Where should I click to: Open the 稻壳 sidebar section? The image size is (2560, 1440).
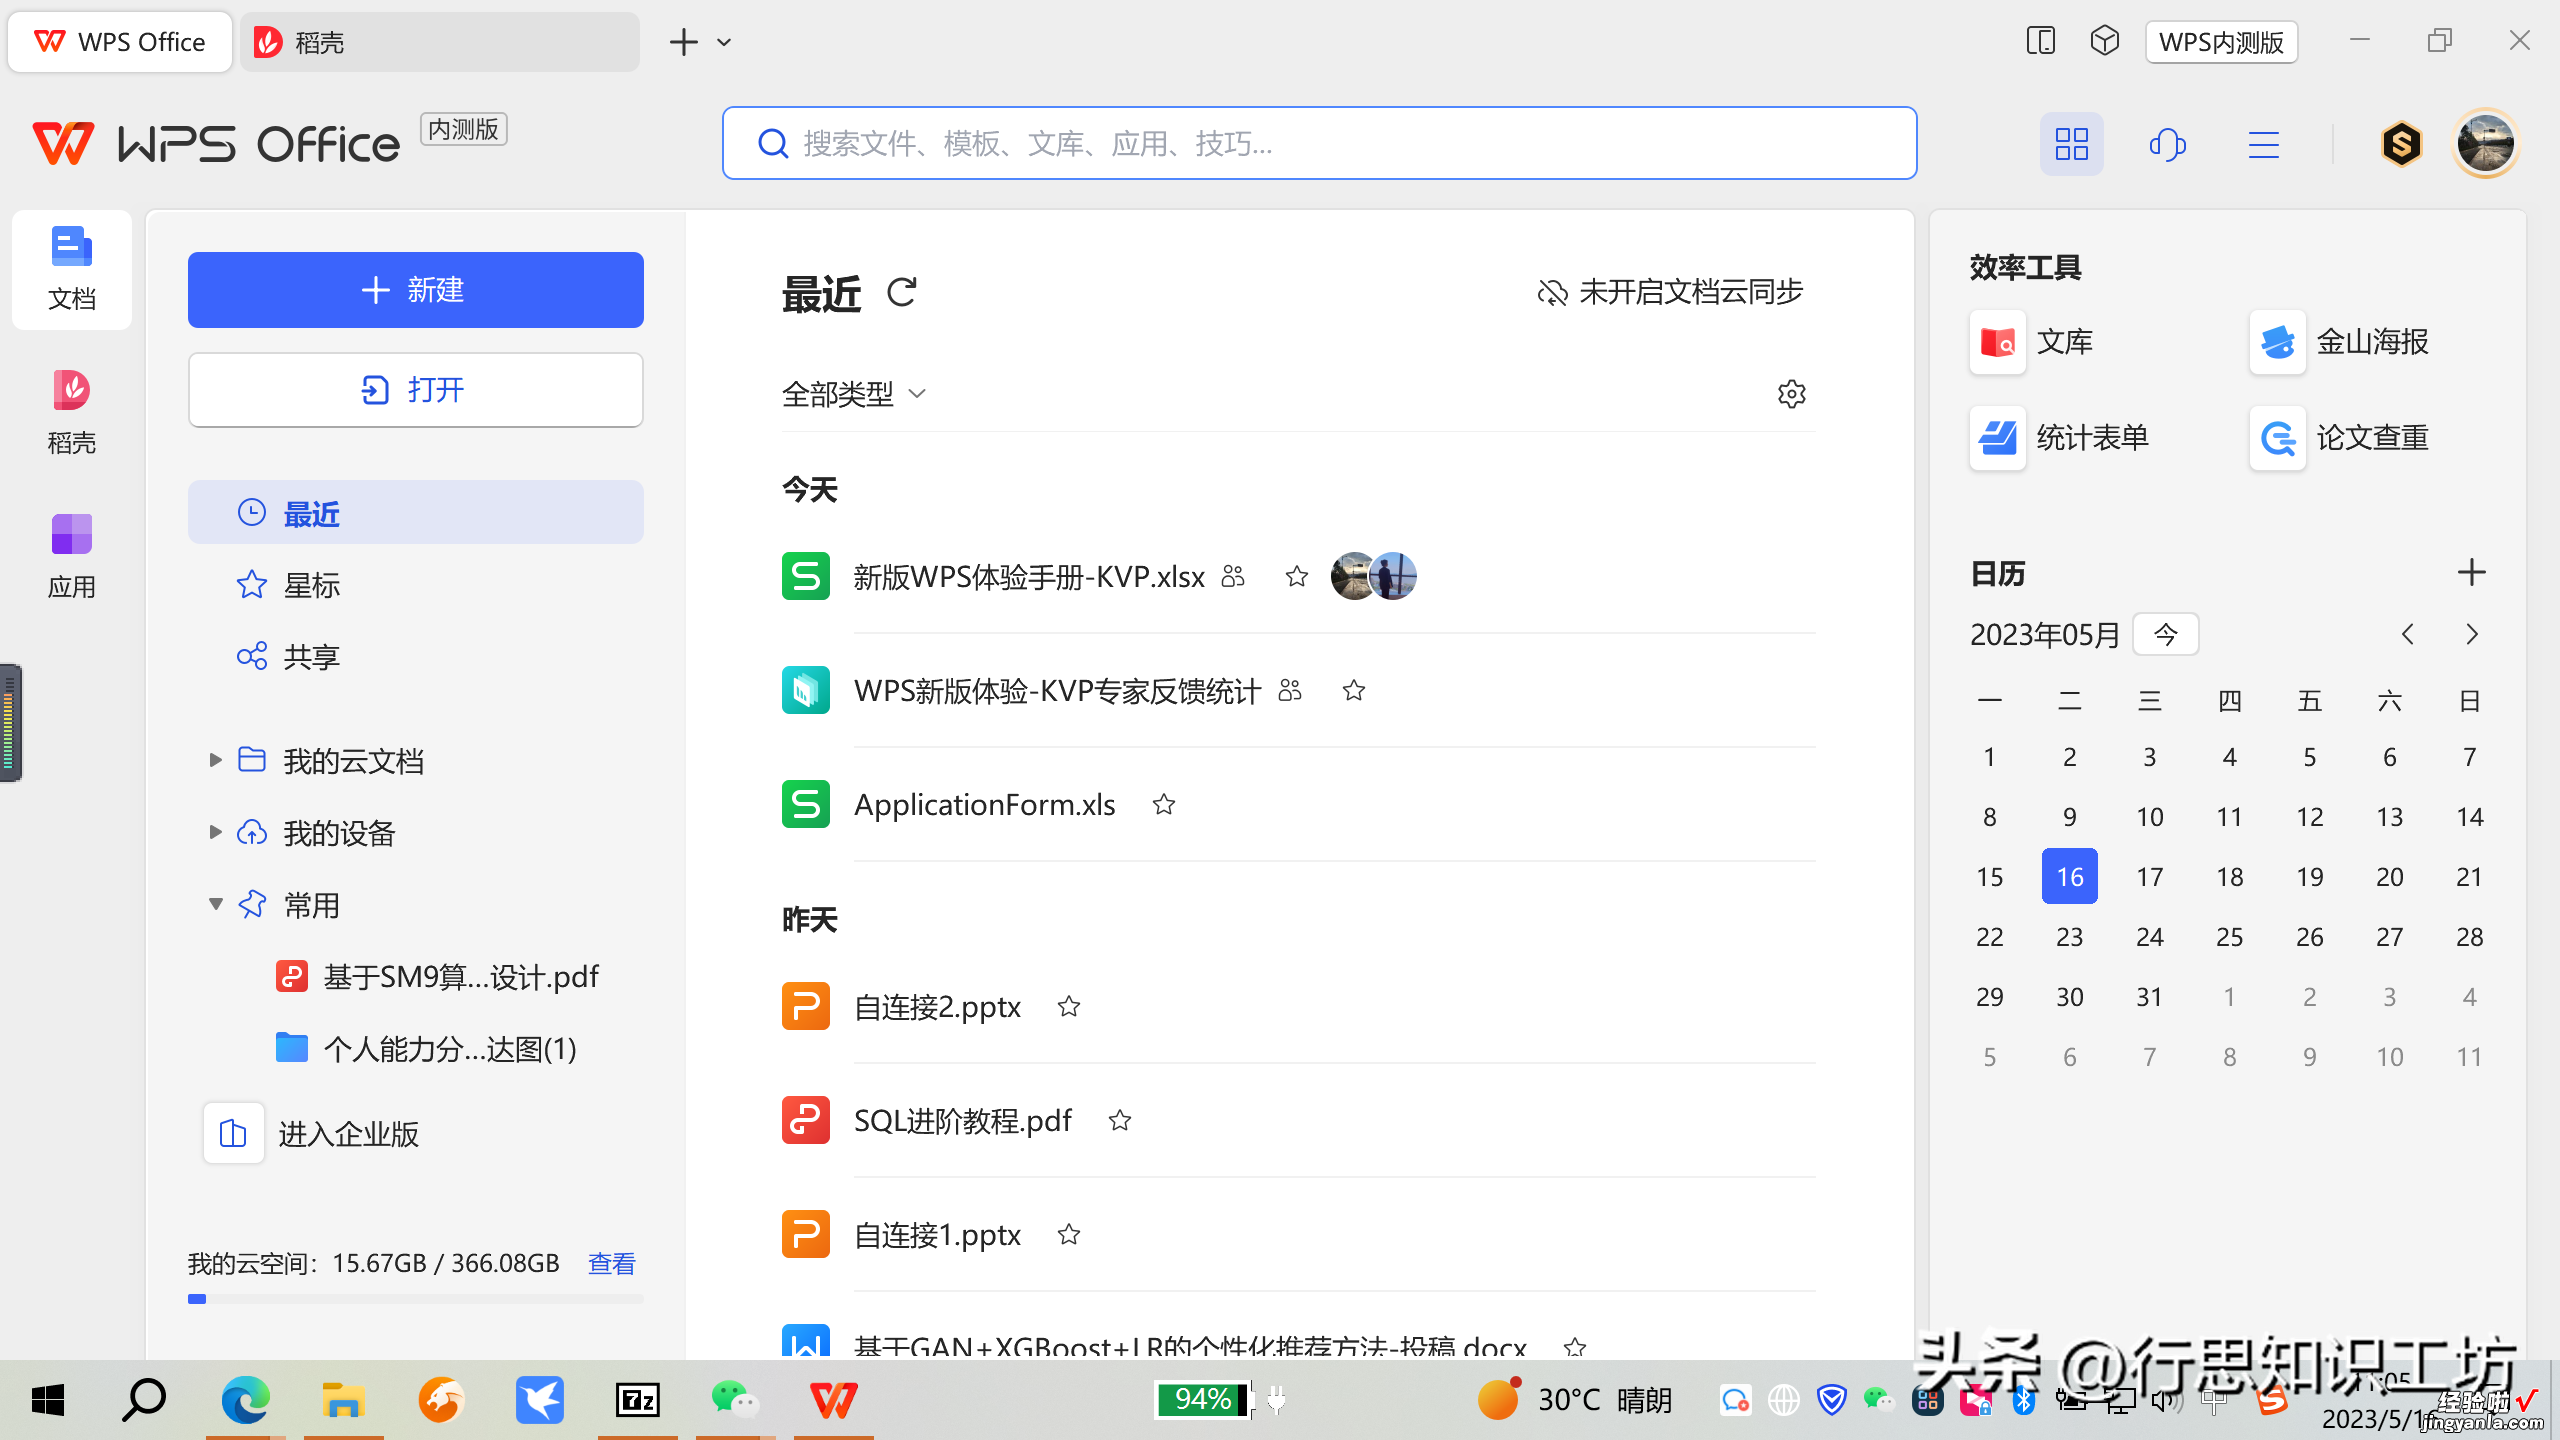click(72, 413)
